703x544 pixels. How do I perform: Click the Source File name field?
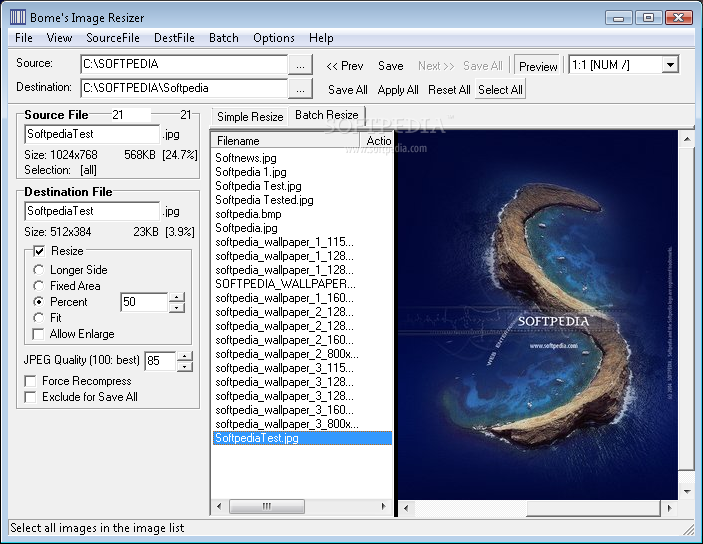[92, 134]
